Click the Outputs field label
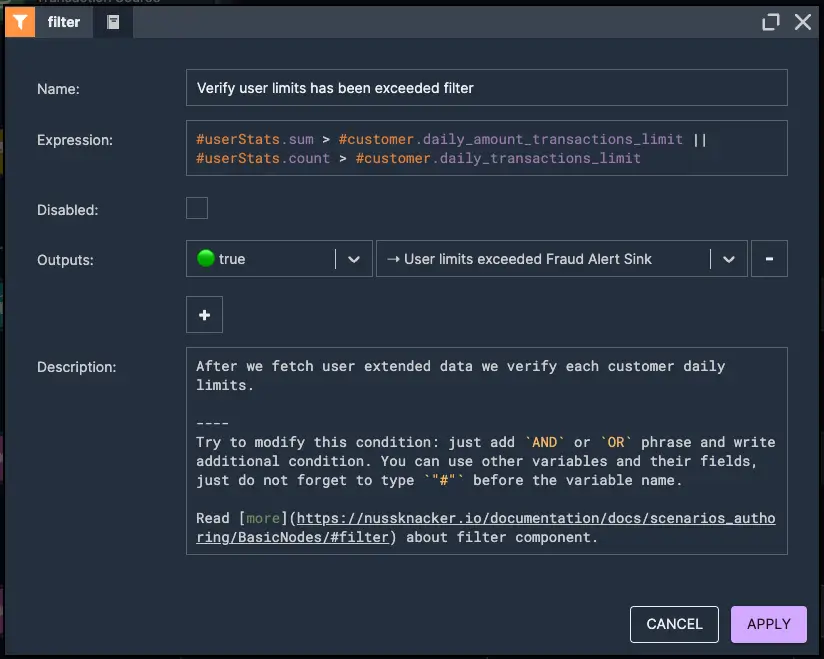 (65, 260)
